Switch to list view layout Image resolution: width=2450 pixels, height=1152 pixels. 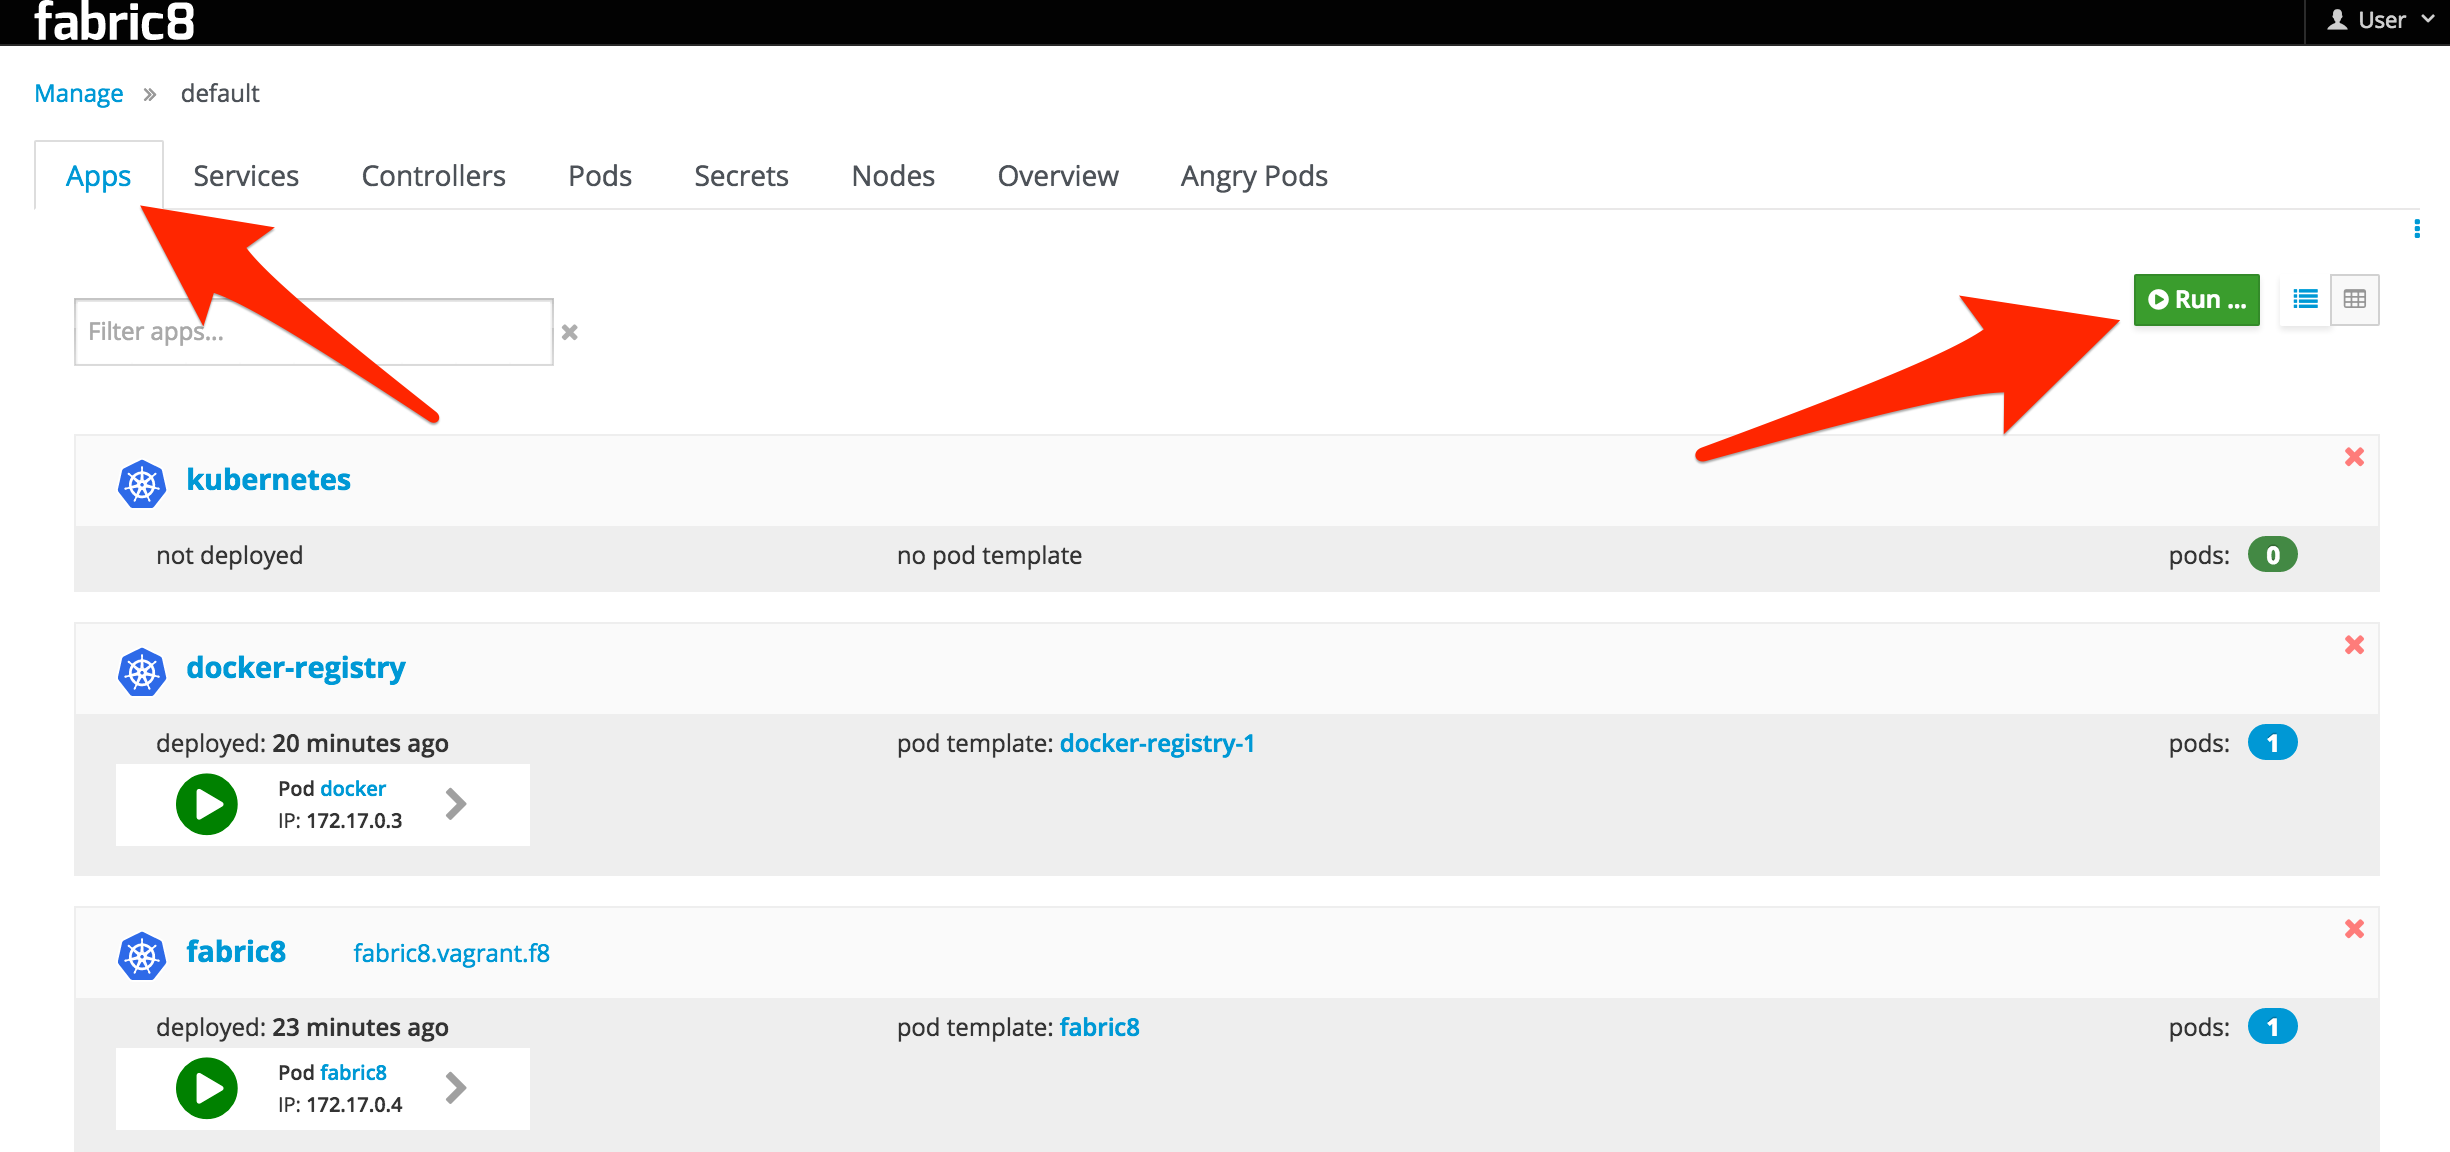click(x=2305, y=299)
